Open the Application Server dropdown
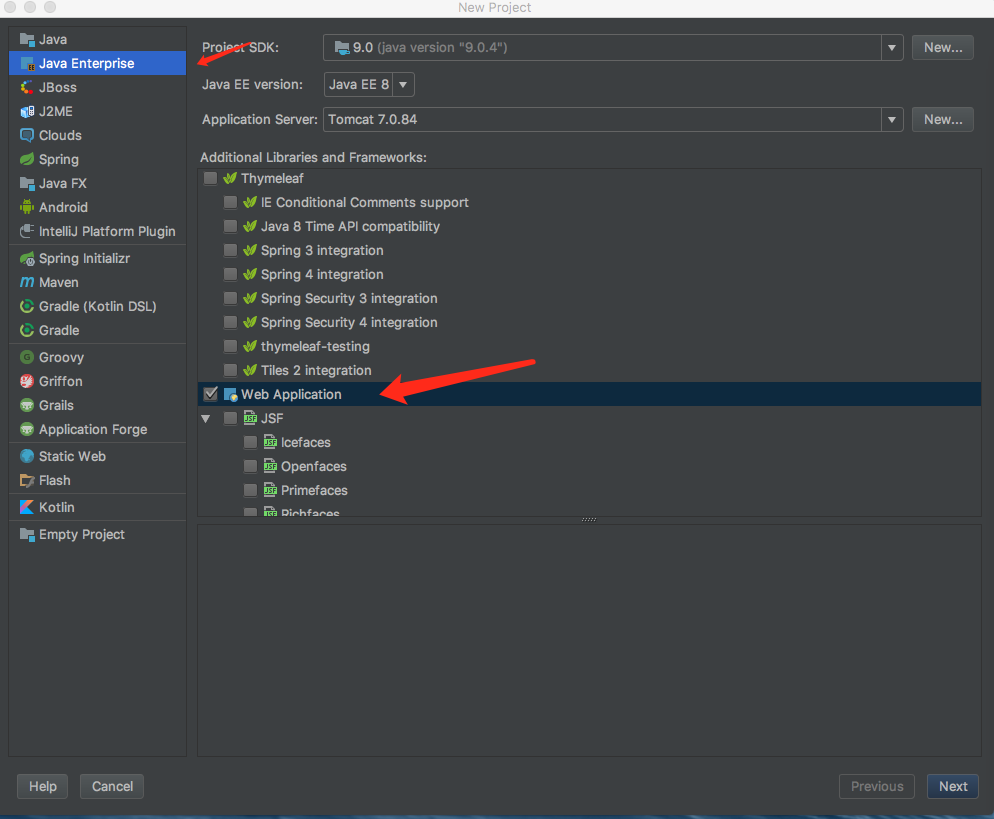Image resolution: width=994 pixels, height=819 pixels. click(891, 120)
